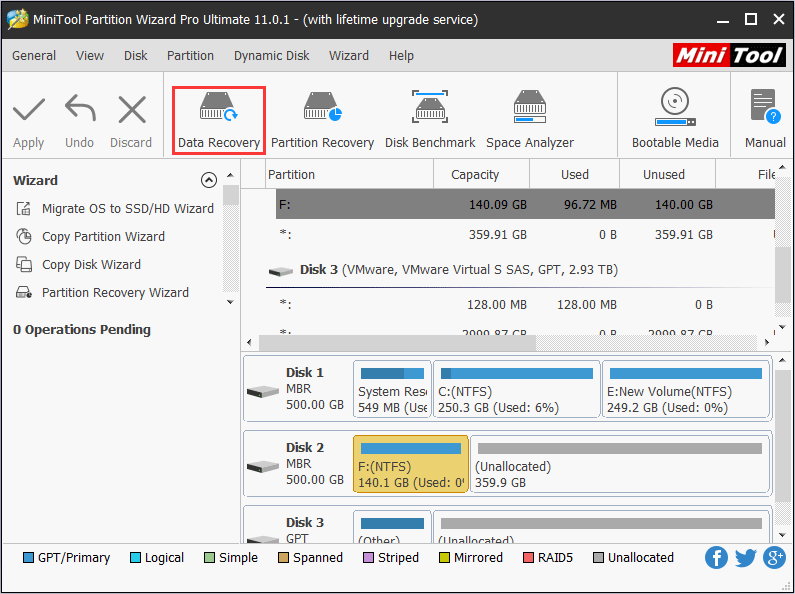The image size is (795, 594).
Task: Click scroll down arrow in Wizard panel
Action: point(230,302)
